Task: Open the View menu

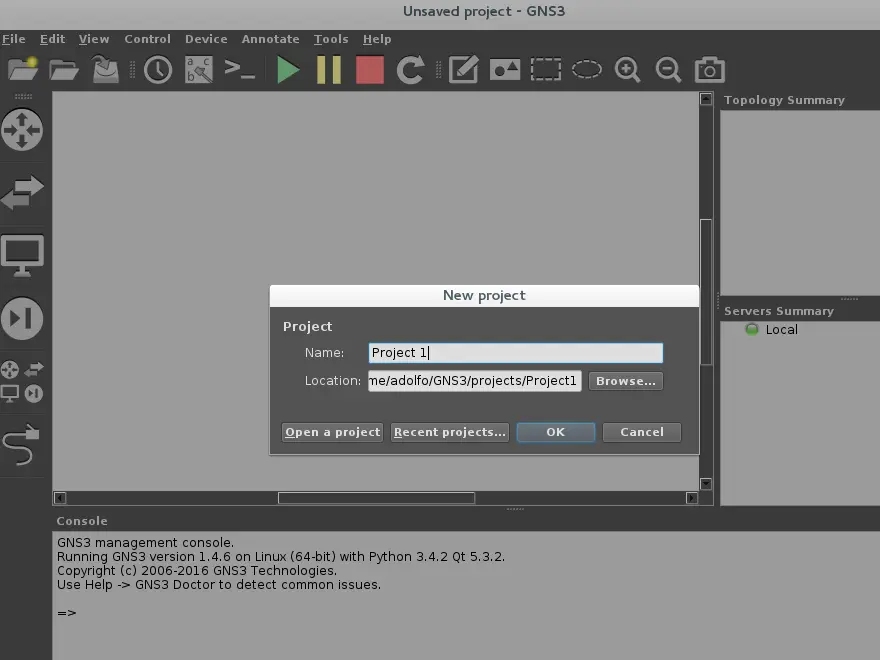Action: pyautogui.click(x=94, y=39)
